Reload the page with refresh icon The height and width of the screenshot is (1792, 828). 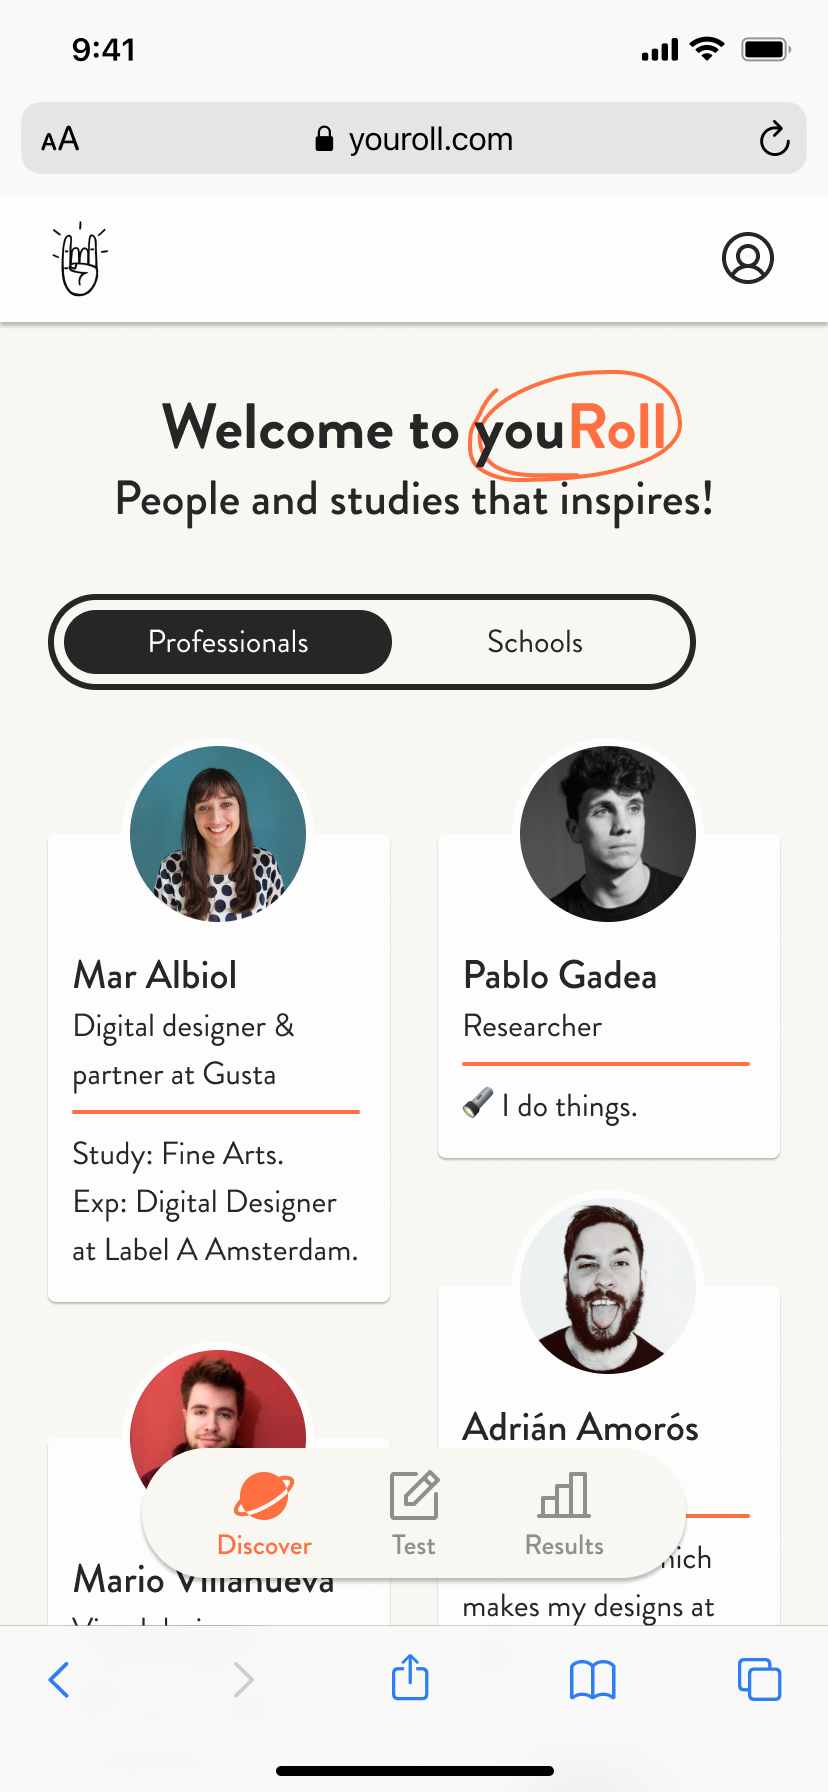tap(774, 139)
